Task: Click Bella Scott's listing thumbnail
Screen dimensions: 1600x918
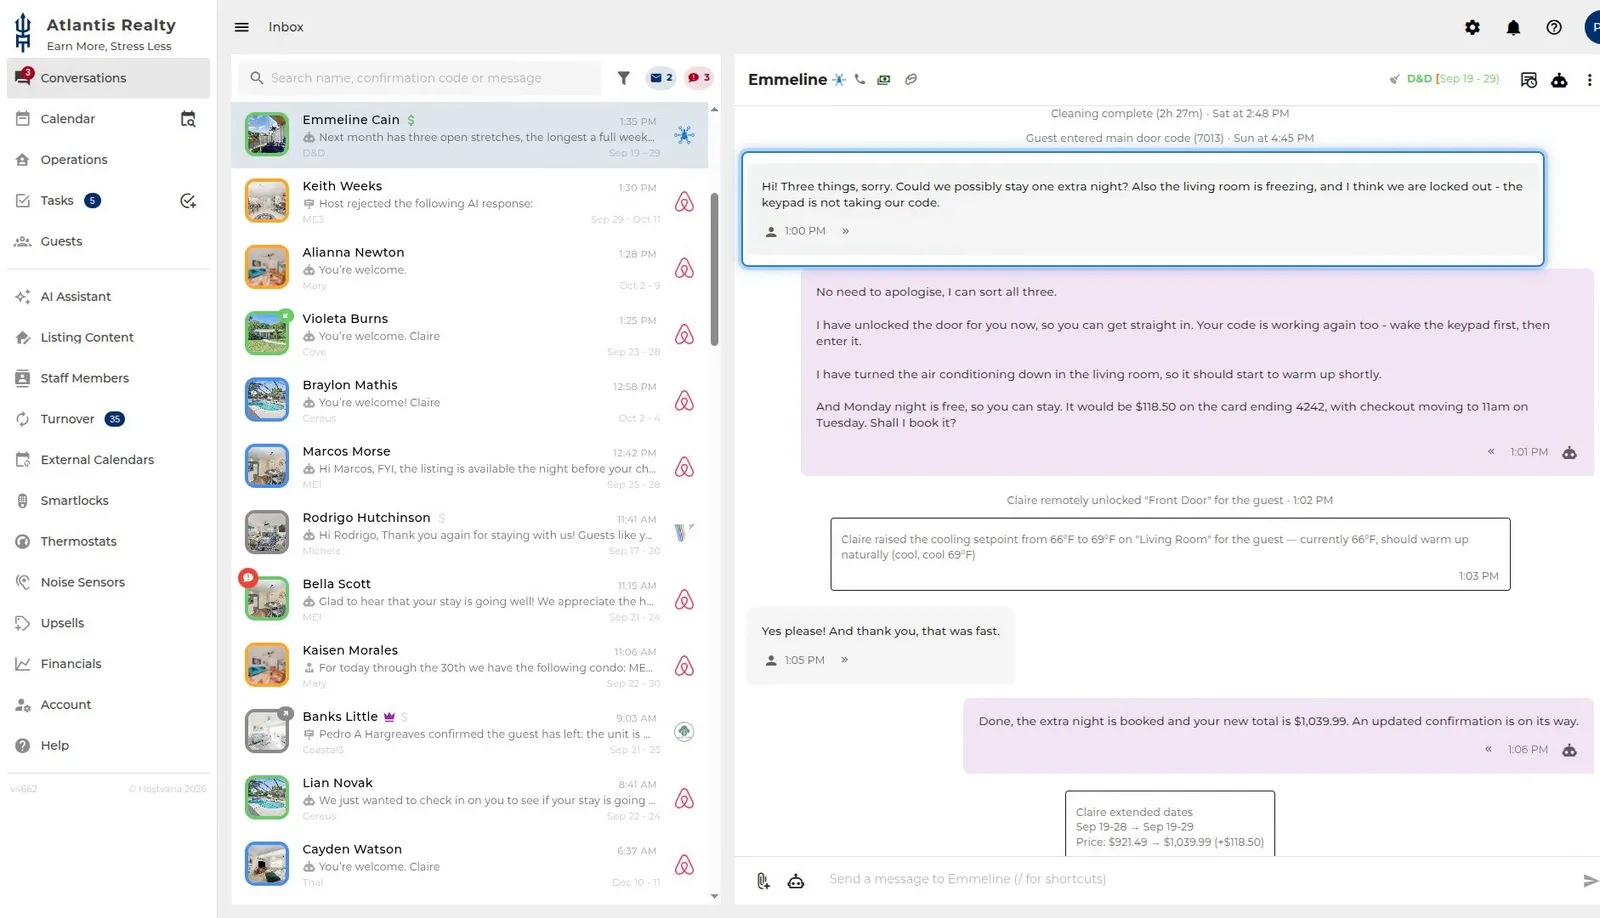Action: (x=267, y=599)
